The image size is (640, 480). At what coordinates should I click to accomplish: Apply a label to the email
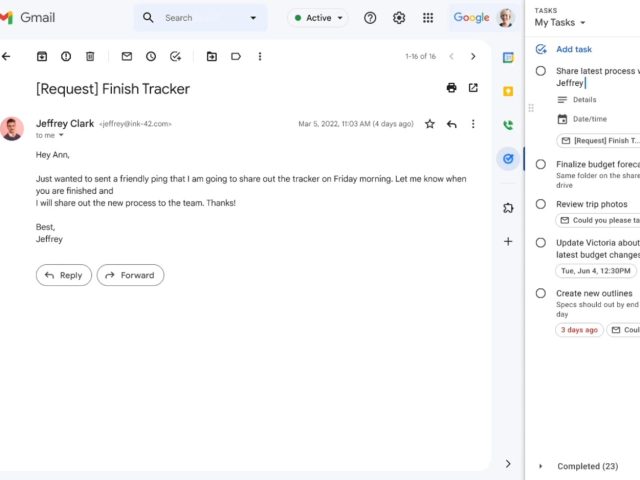(236, 56)
